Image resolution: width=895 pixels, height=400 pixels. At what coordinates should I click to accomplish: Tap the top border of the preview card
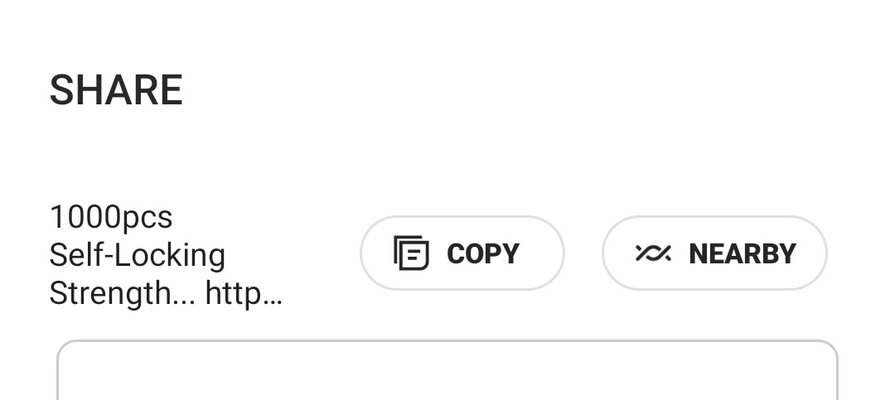(448, 341)
